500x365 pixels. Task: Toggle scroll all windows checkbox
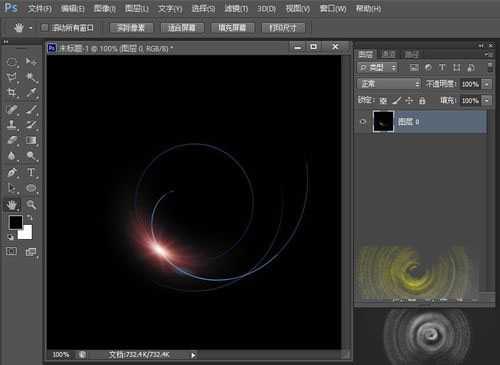point(44,28)
